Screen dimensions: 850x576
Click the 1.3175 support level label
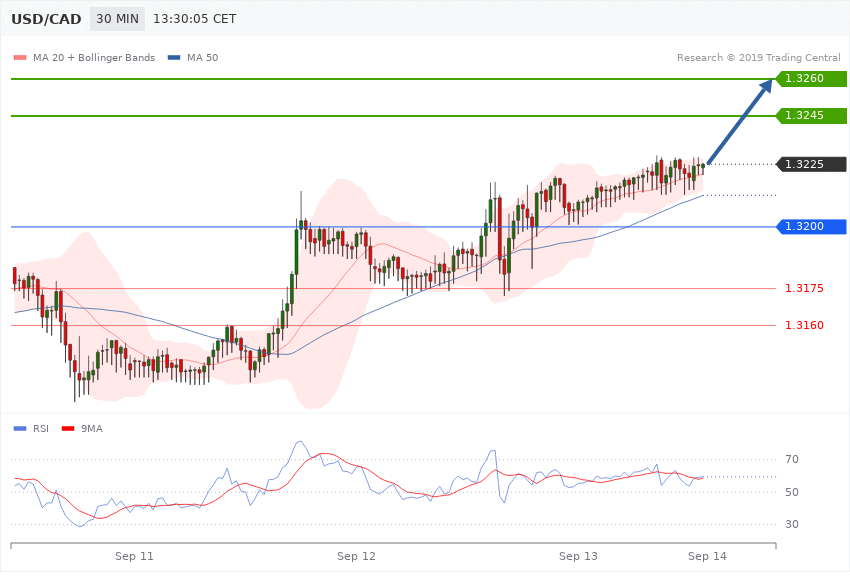click(804, 288)
